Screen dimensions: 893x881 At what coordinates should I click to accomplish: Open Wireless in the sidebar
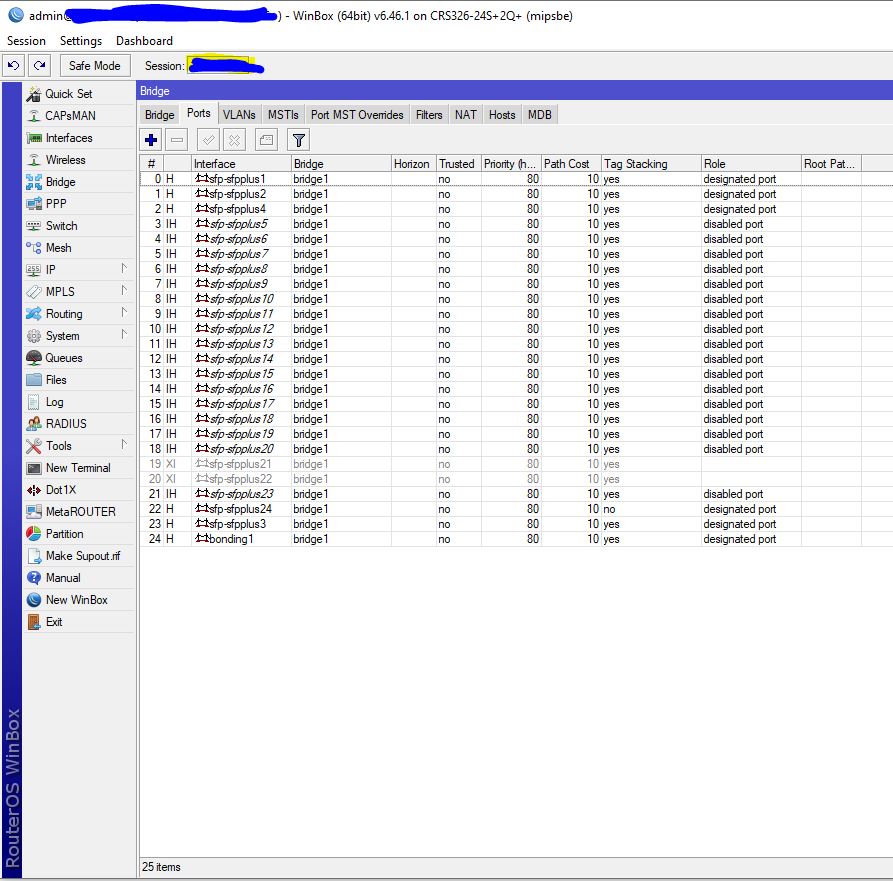pos(79,160)
